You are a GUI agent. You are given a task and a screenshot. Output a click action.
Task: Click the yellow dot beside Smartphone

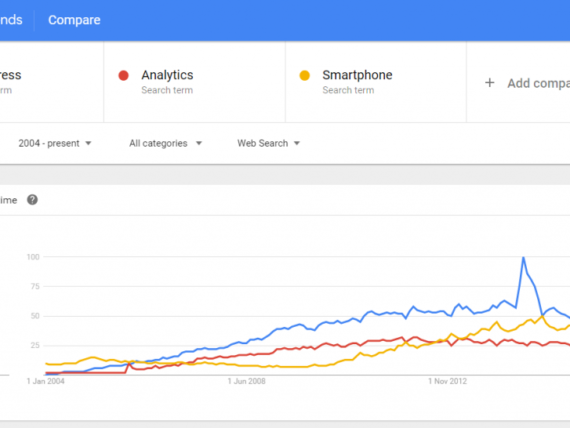click(305, 75)
